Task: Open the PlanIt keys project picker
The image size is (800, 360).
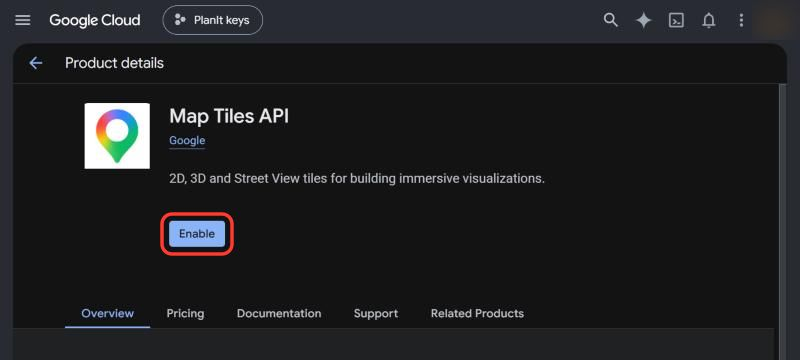Action: 213,20
